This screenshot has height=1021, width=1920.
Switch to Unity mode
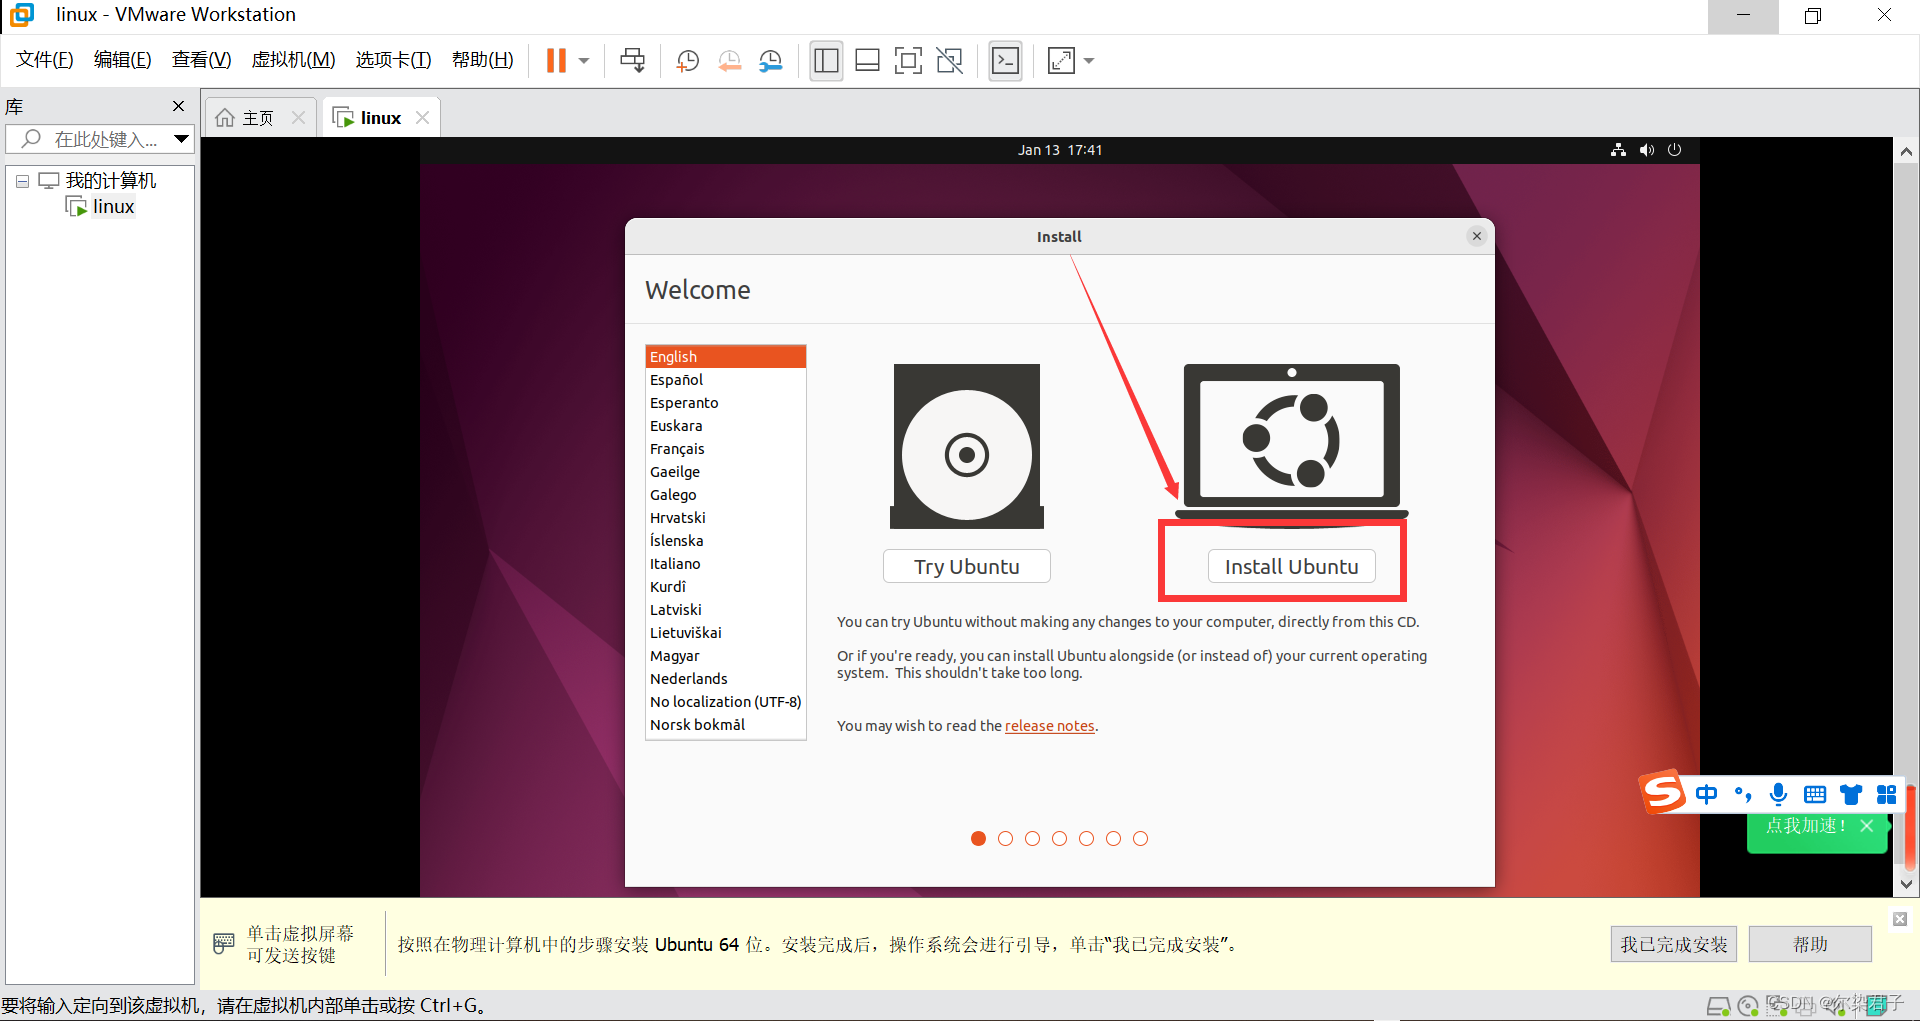(949, 61)
